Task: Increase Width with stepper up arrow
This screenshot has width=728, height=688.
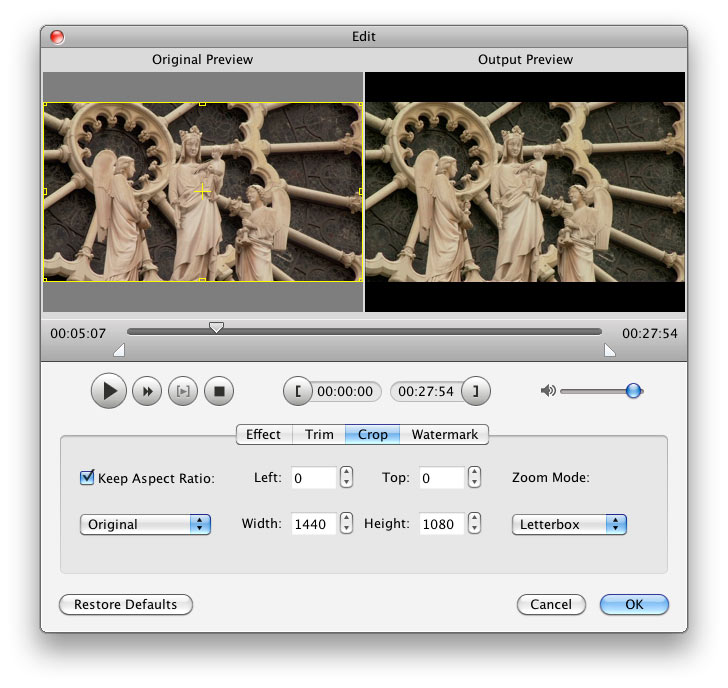Action: coord(346,518)
